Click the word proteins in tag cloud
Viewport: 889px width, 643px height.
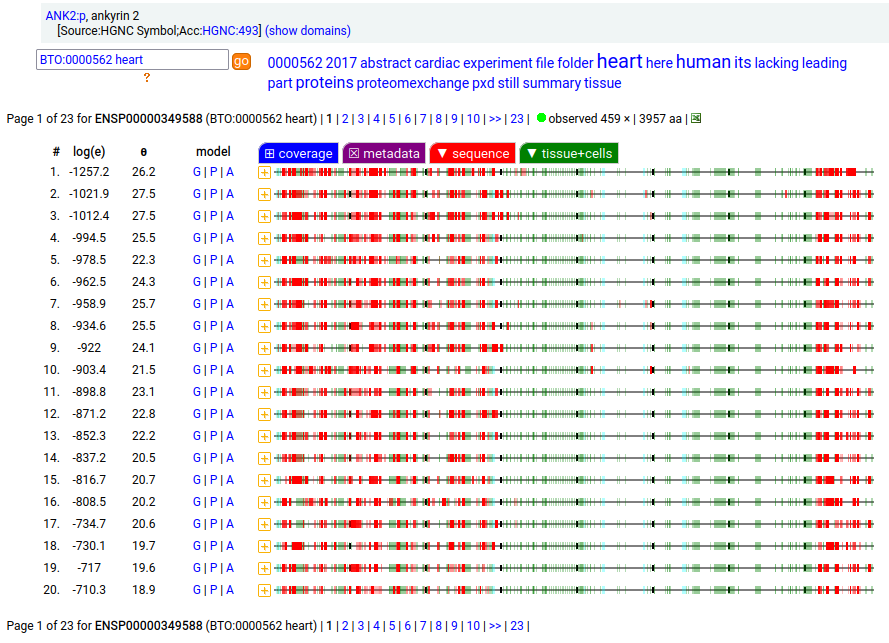point(324,83)
